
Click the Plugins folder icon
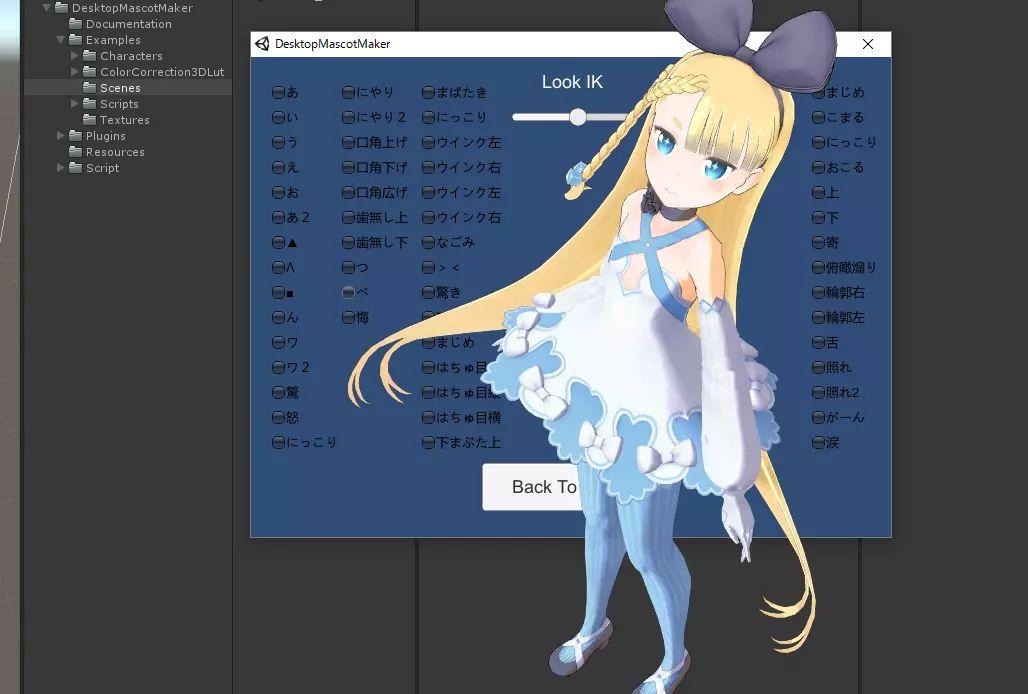(x=75, y=136)
